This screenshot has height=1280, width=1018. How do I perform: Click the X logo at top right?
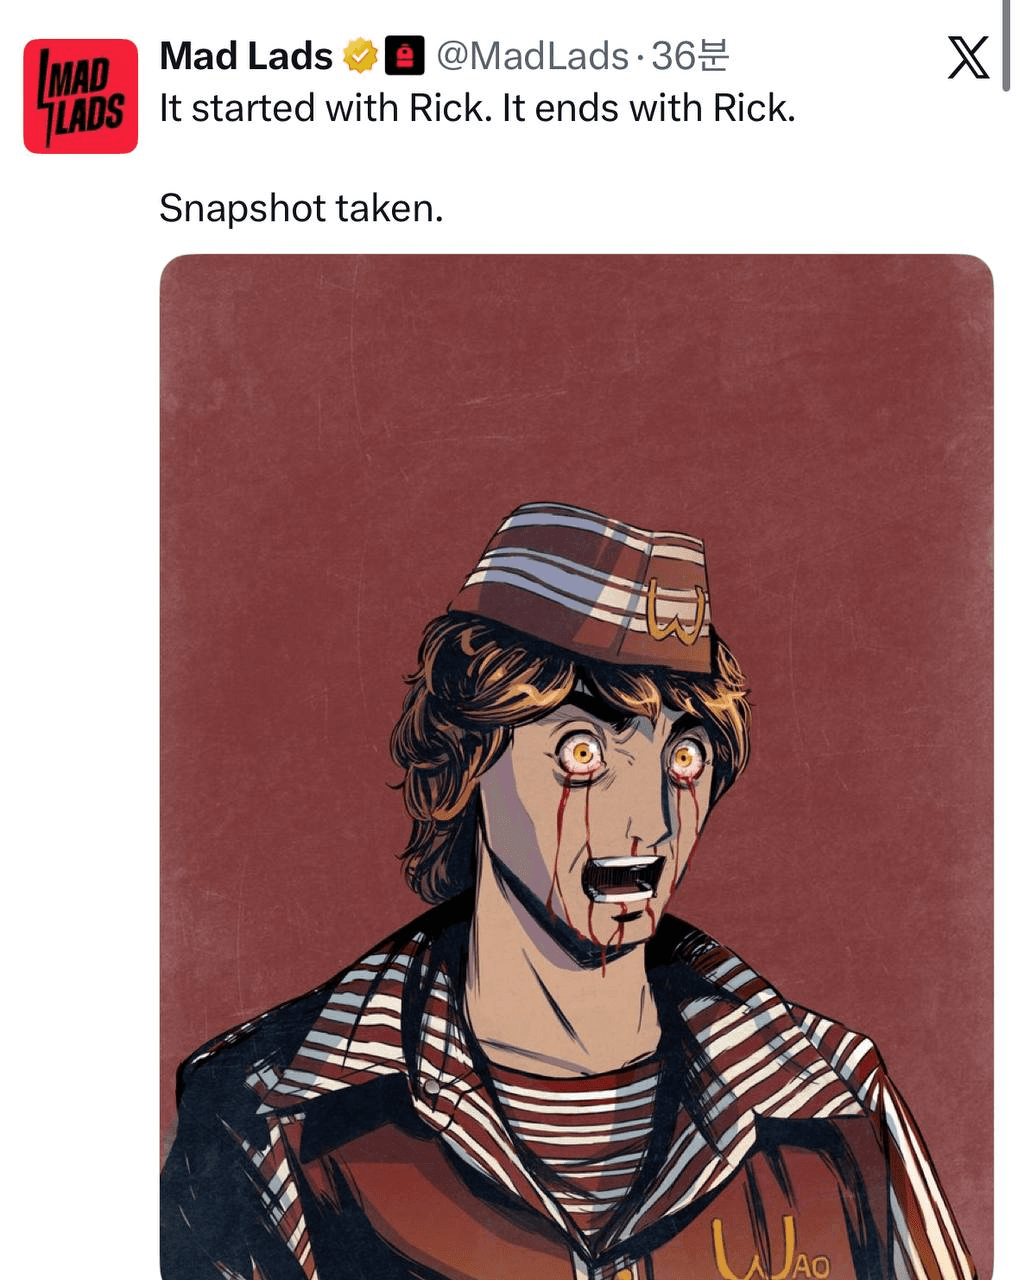[x=967, y=57]
